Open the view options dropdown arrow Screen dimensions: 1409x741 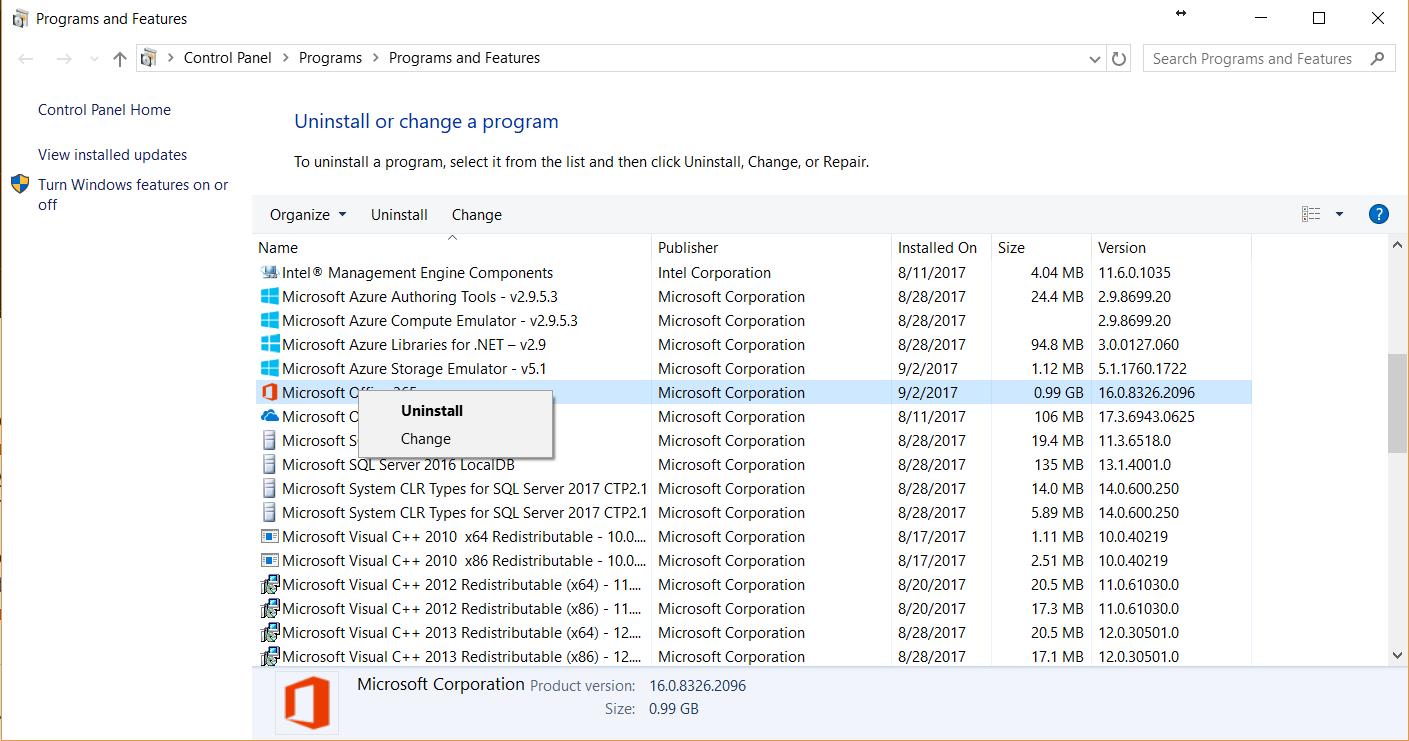tap(1339, 214)
